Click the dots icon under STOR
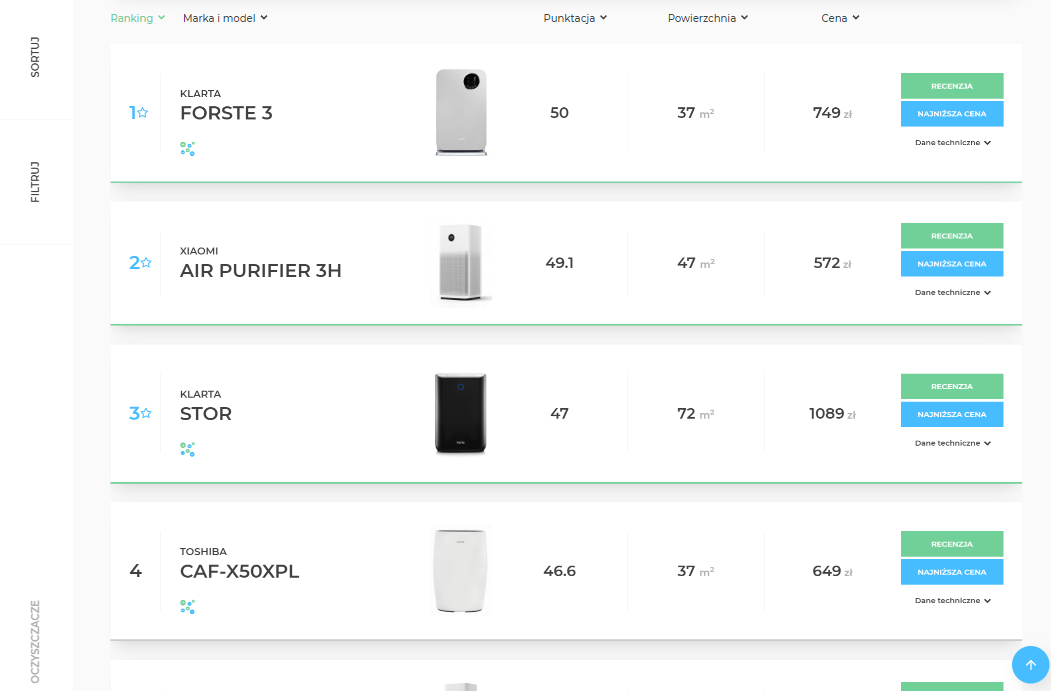Viewport: 1051px width, 691px height. pos(187,449)
